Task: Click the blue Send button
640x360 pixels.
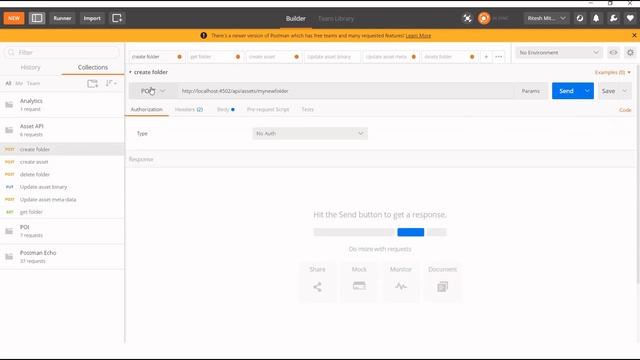Action: click(566, 91)
